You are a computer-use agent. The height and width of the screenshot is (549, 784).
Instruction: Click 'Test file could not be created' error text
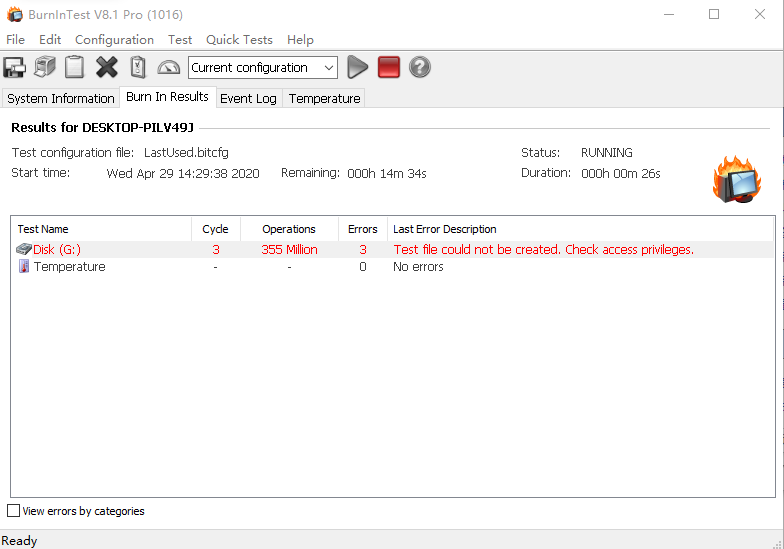click(x=544, y=249)
